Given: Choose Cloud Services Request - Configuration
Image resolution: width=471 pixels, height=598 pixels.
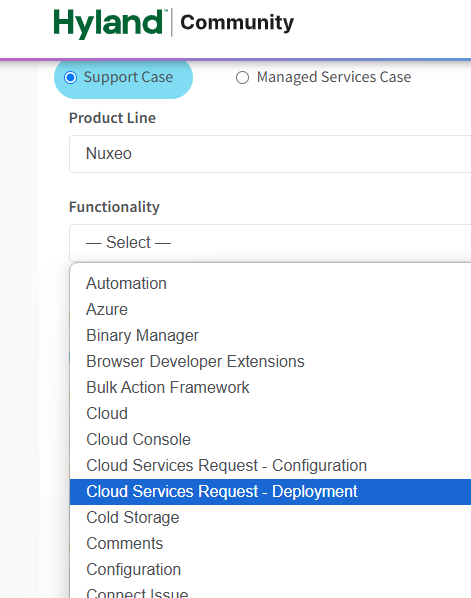Looking at the screenshot, I should (x=270, y=465).
